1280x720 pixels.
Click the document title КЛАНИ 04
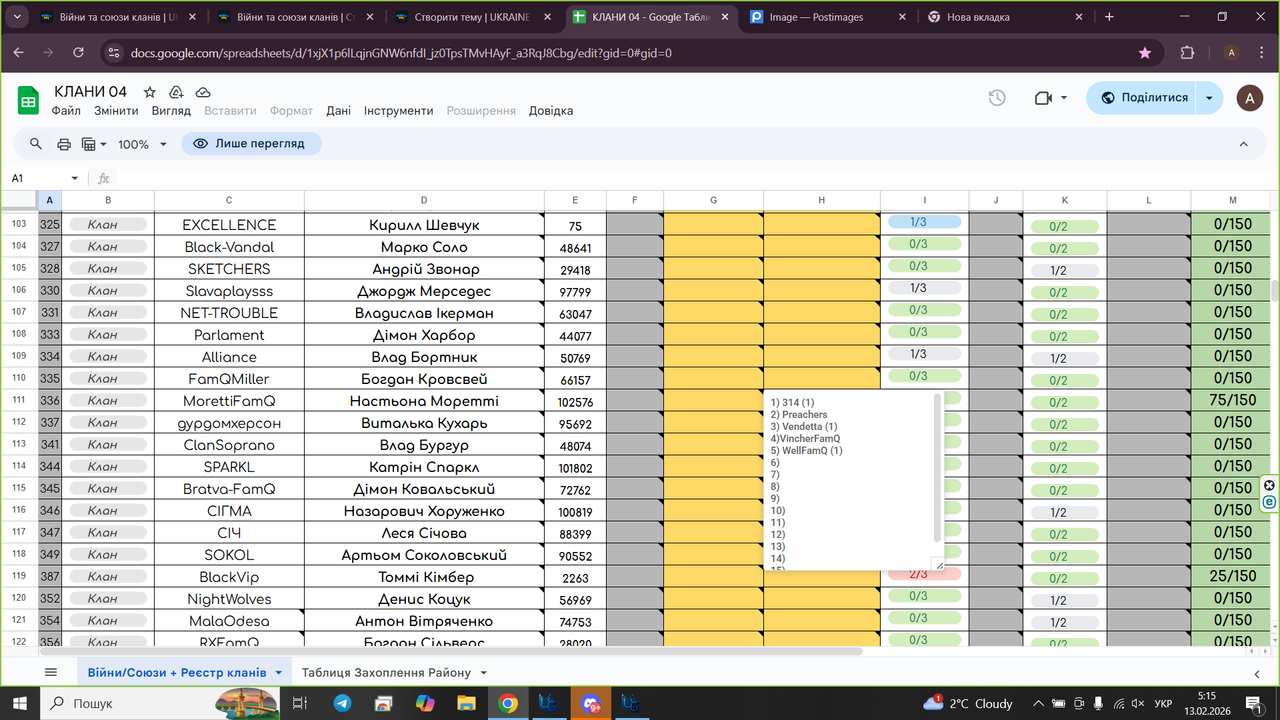click(x=91, y=92)
